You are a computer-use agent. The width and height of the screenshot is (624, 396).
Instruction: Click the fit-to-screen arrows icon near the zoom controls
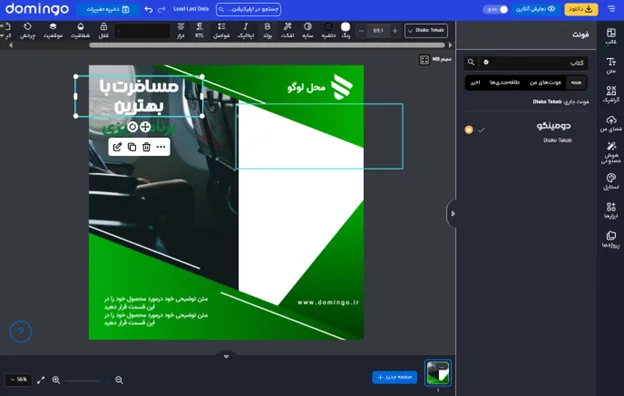41,380
